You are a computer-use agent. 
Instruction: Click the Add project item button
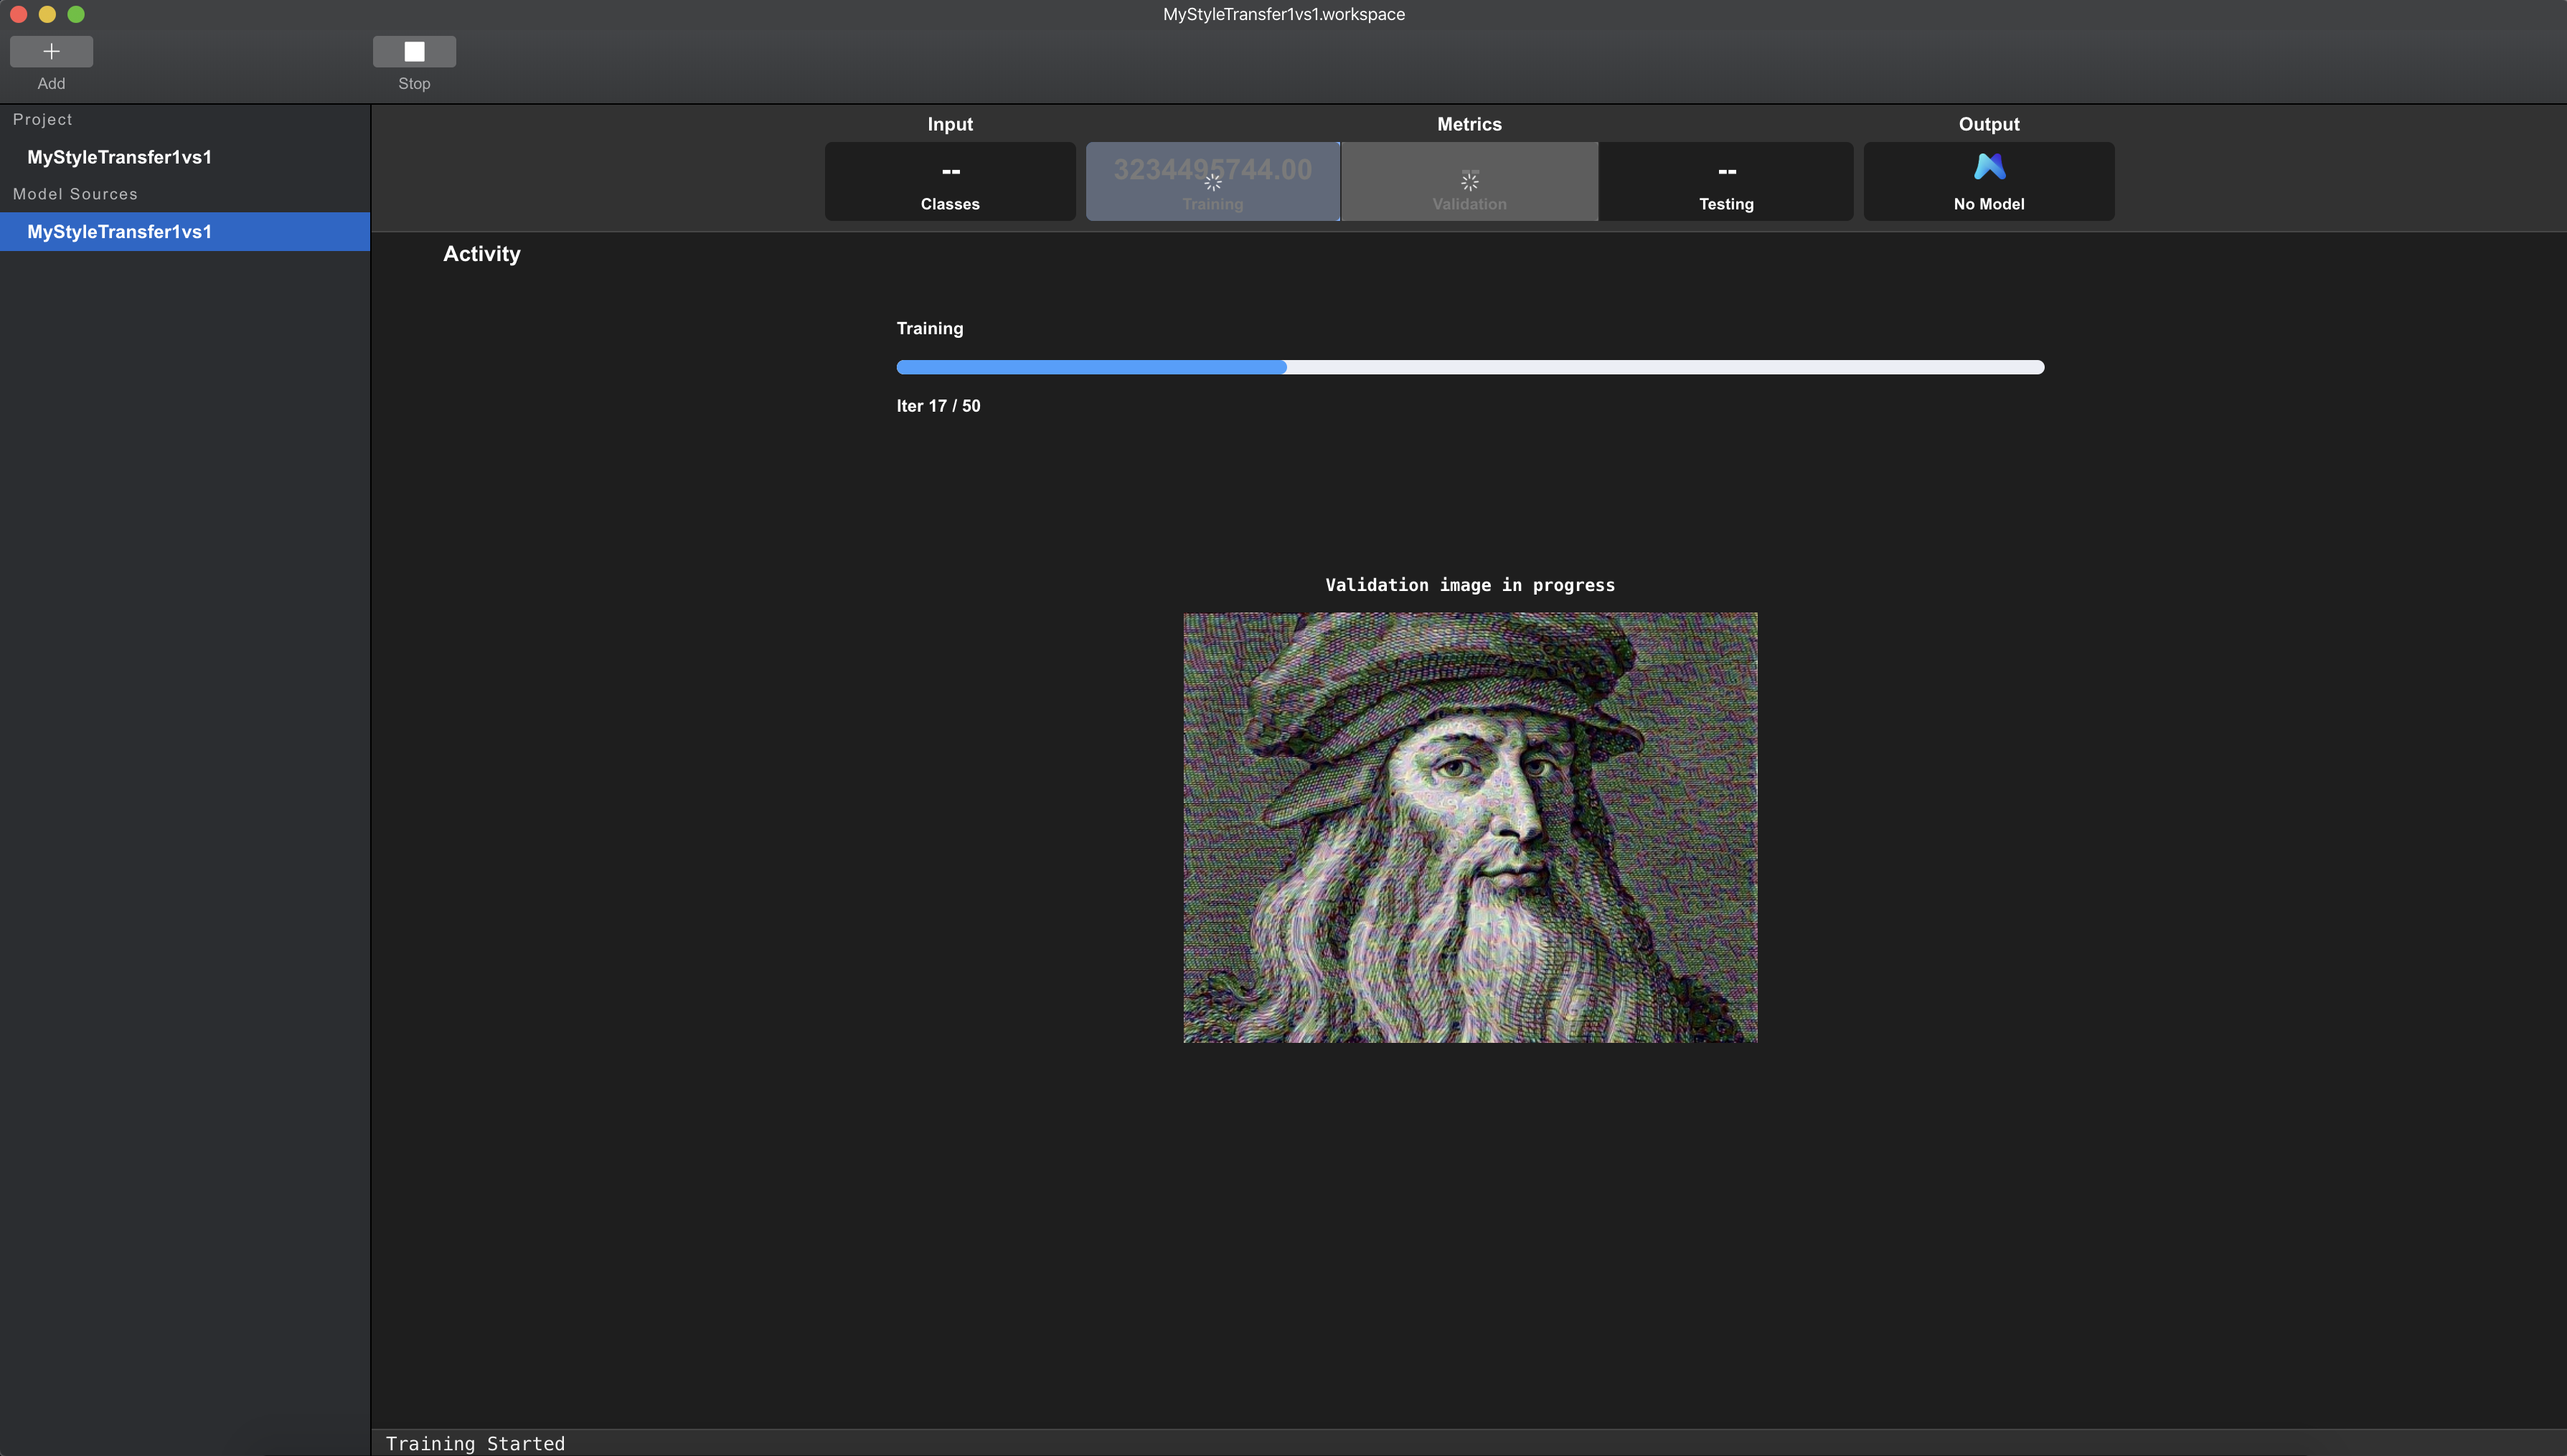[x=50, y=49]
